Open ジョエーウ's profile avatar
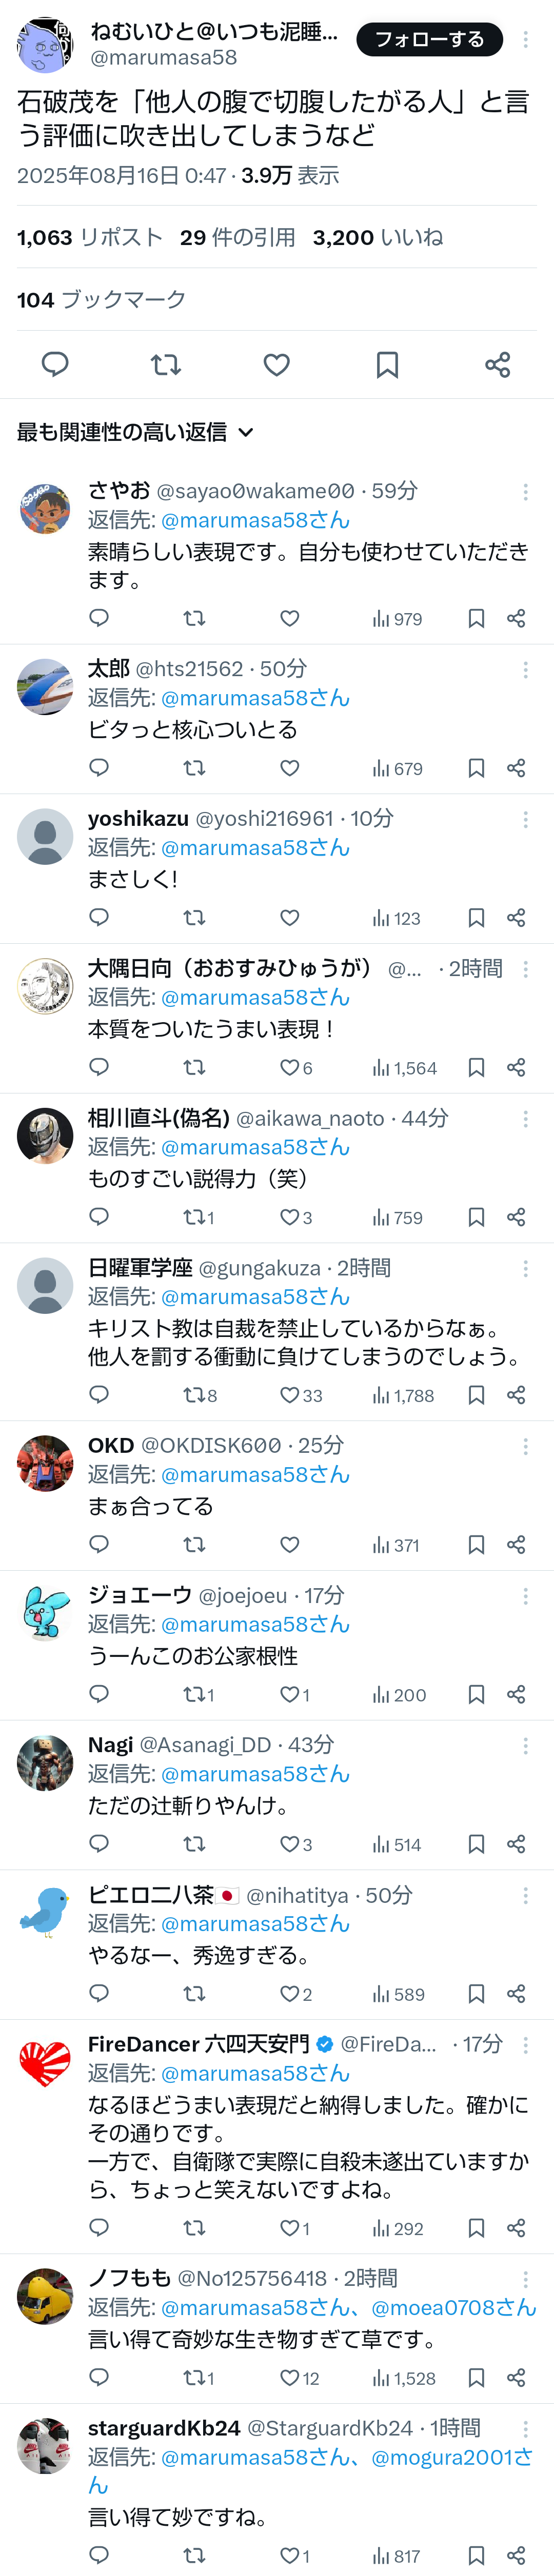This screenshot has height=2576, width=554. (45, 1613)
